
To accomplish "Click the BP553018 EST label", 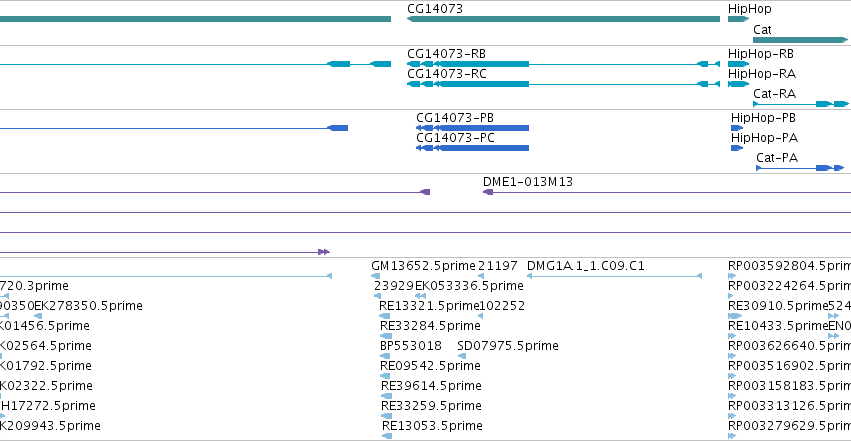I will pos(411,346).
